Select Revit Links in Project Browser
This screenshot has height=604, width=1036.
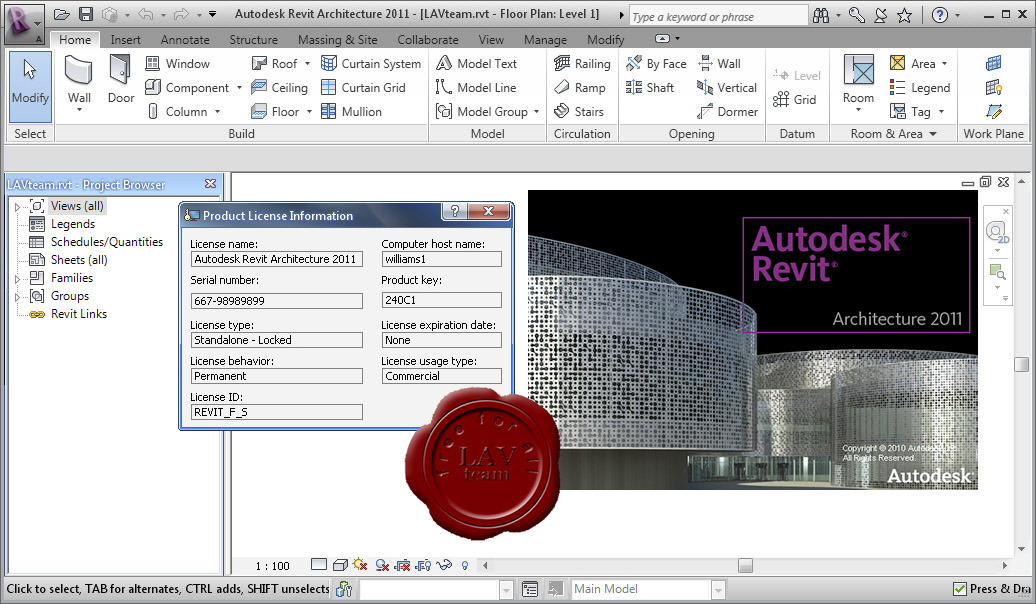79,314
